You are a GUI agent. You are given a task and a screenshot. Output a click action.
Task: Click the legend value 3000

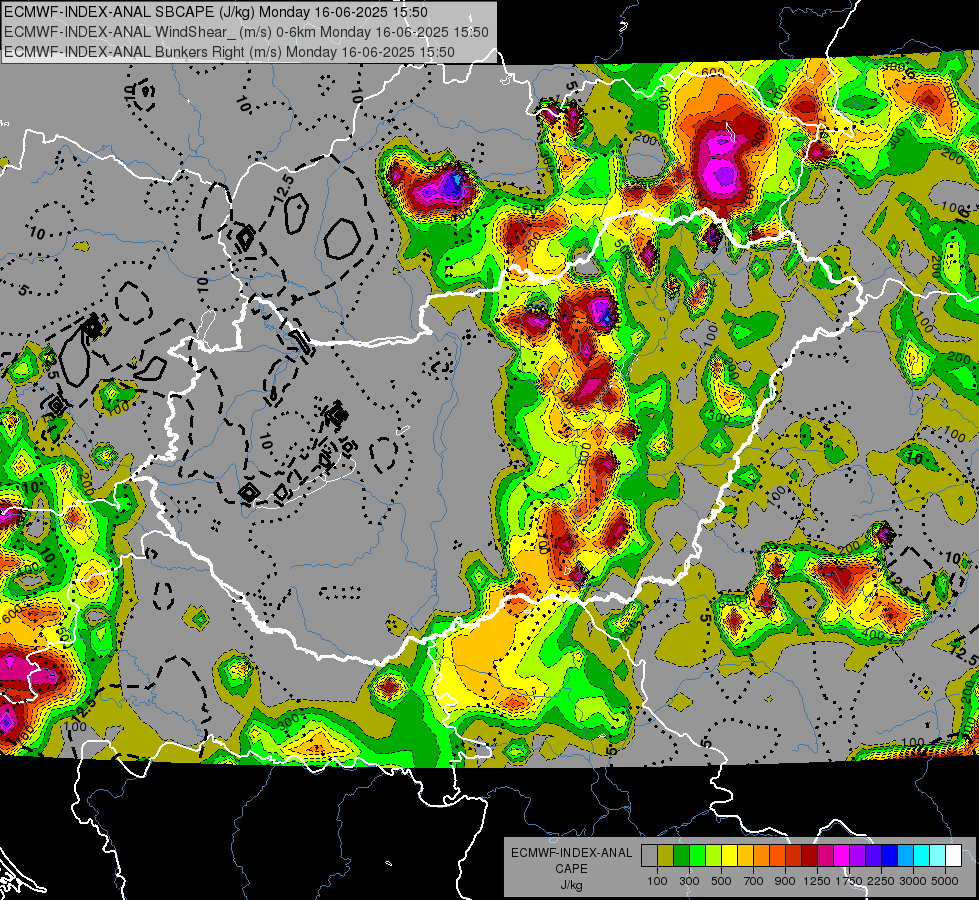click(x=913, y=881)
